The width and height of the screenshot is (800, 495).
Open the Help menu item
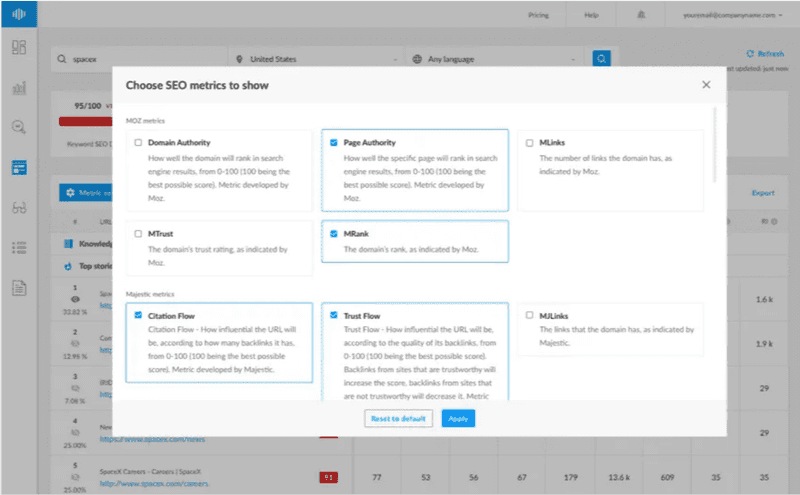tap(591, 15)
